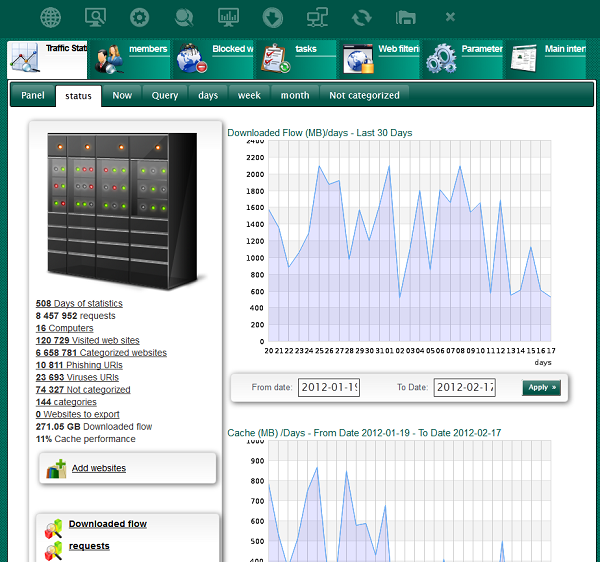Click the tasks tab label
The height and width of the screenshot is (562, 600).
point(306,49)
